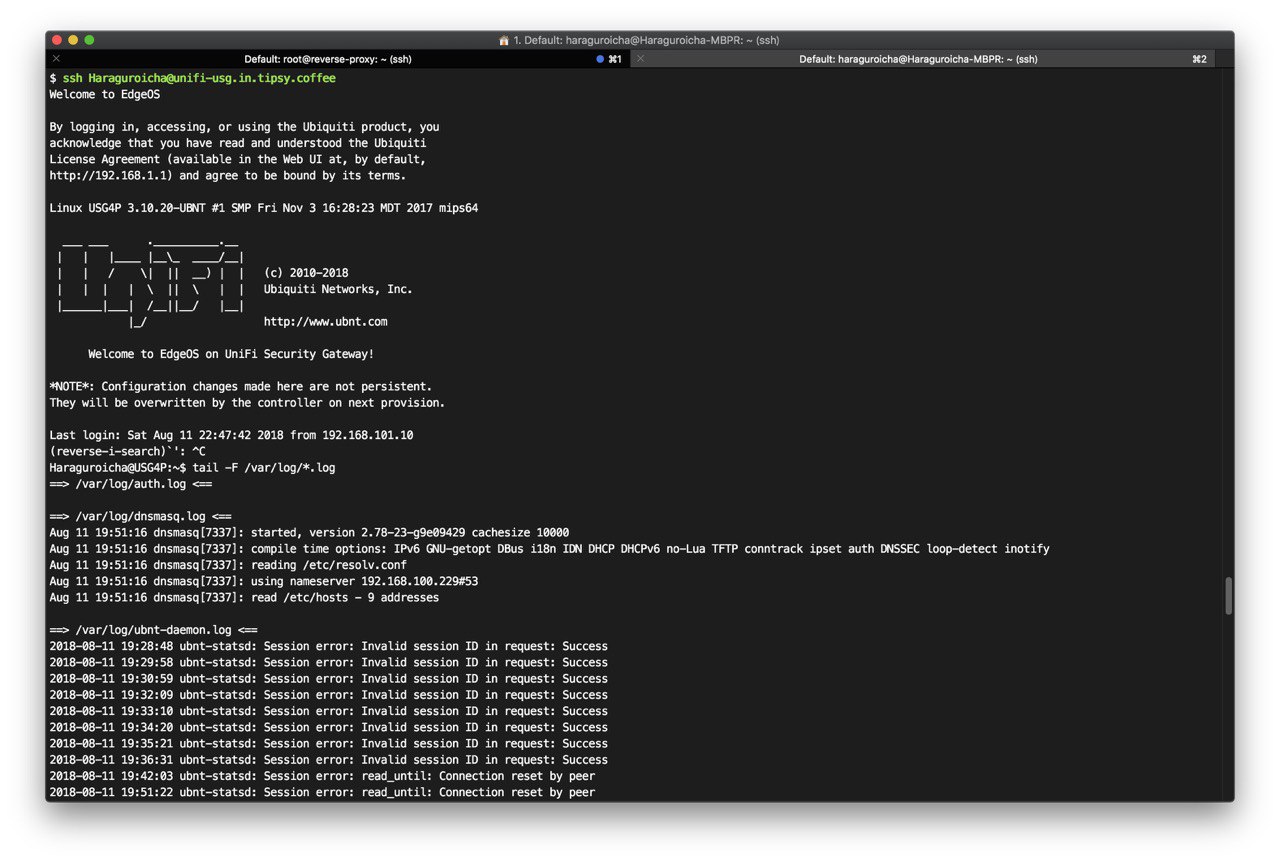Click the '(c) 2010-2018' copyright text
Viewport: 1280px width, 862px height.
pos(306,273)
